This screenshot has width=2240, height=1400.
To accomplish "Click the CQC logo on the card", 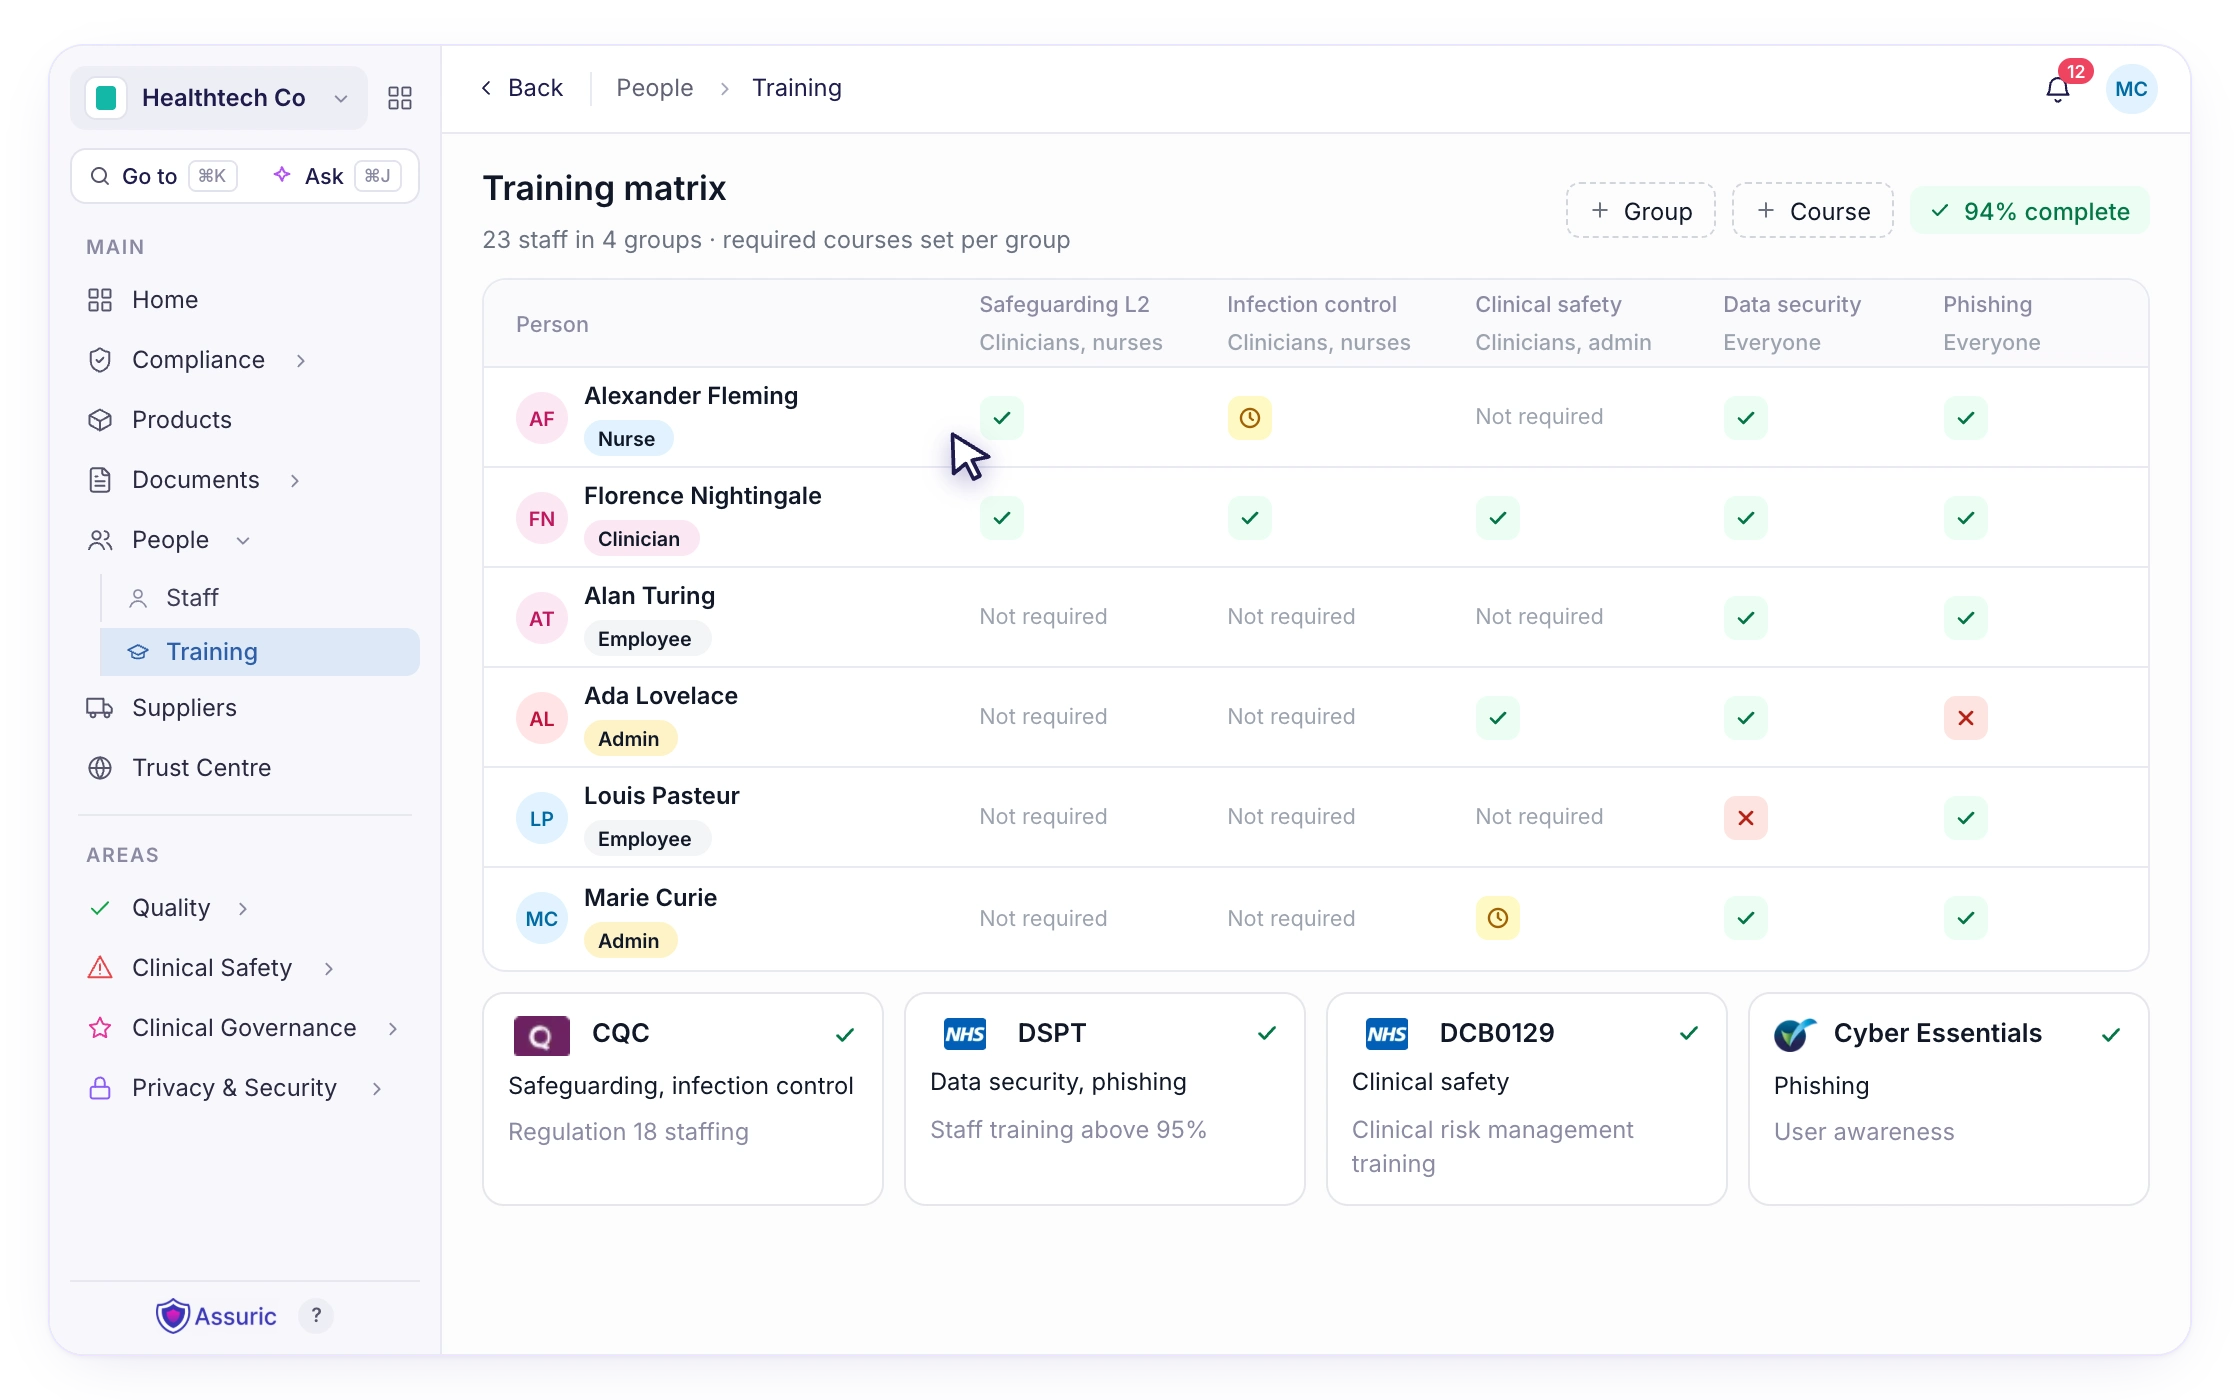I will point(541,1035).
